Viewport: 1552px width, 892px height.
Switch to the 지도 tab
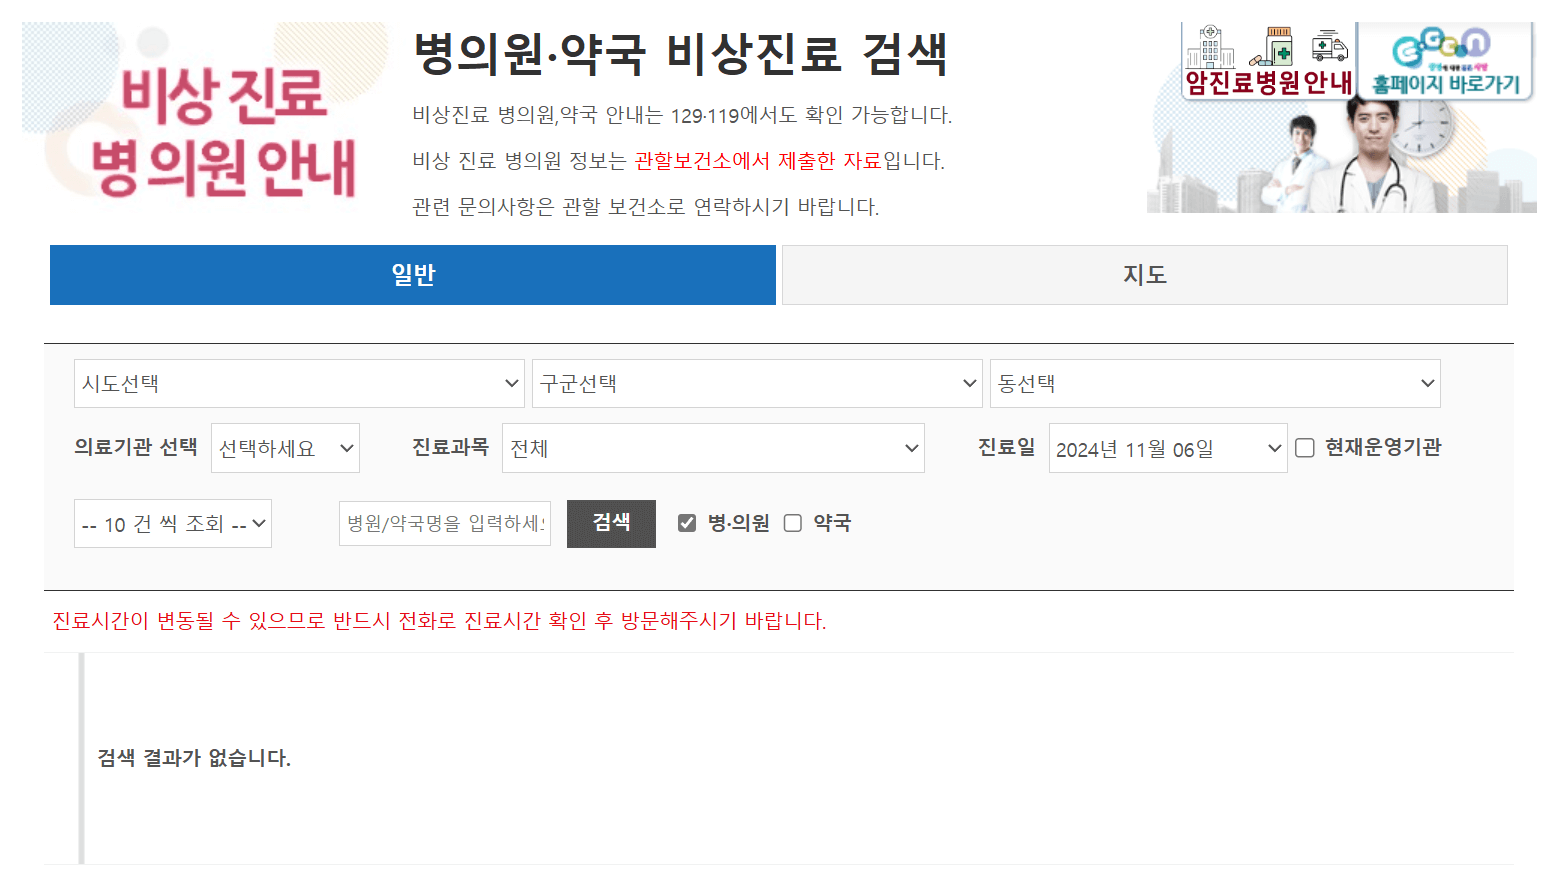coord(1144,274)
